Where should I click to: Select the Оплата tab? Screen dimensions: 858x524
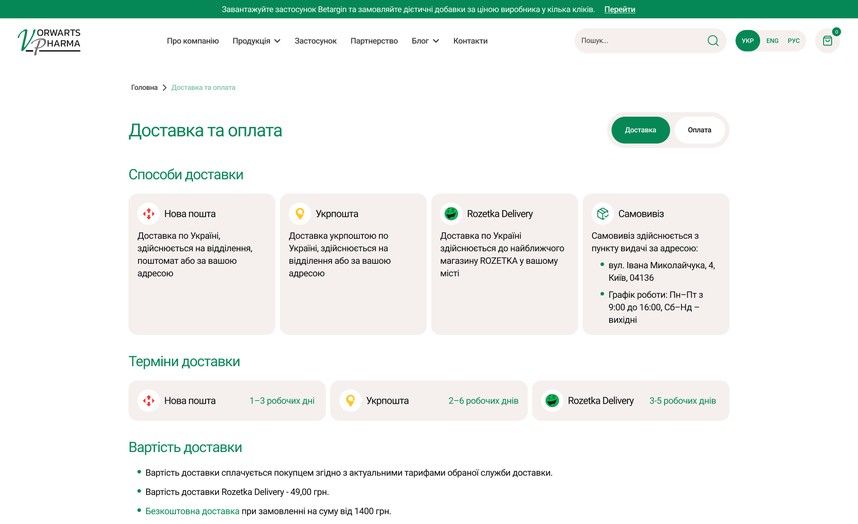click(x=699, y=130)
